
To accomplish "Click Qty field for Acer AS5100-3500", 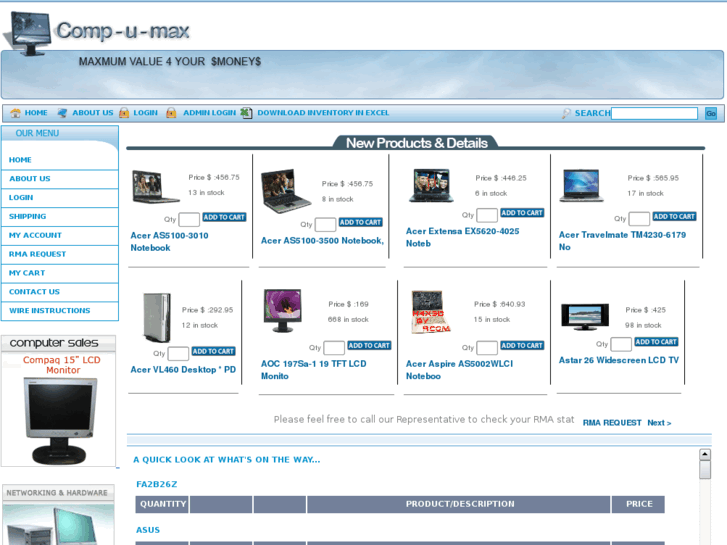I will click(x=325, y=224).
